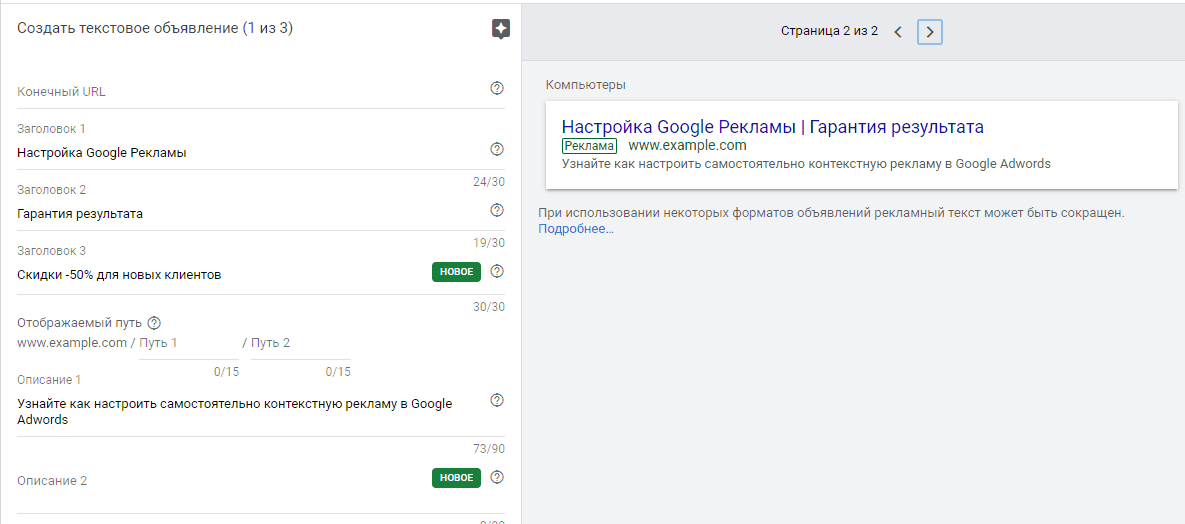Click the 73/90 character counter

pos(489,449)
